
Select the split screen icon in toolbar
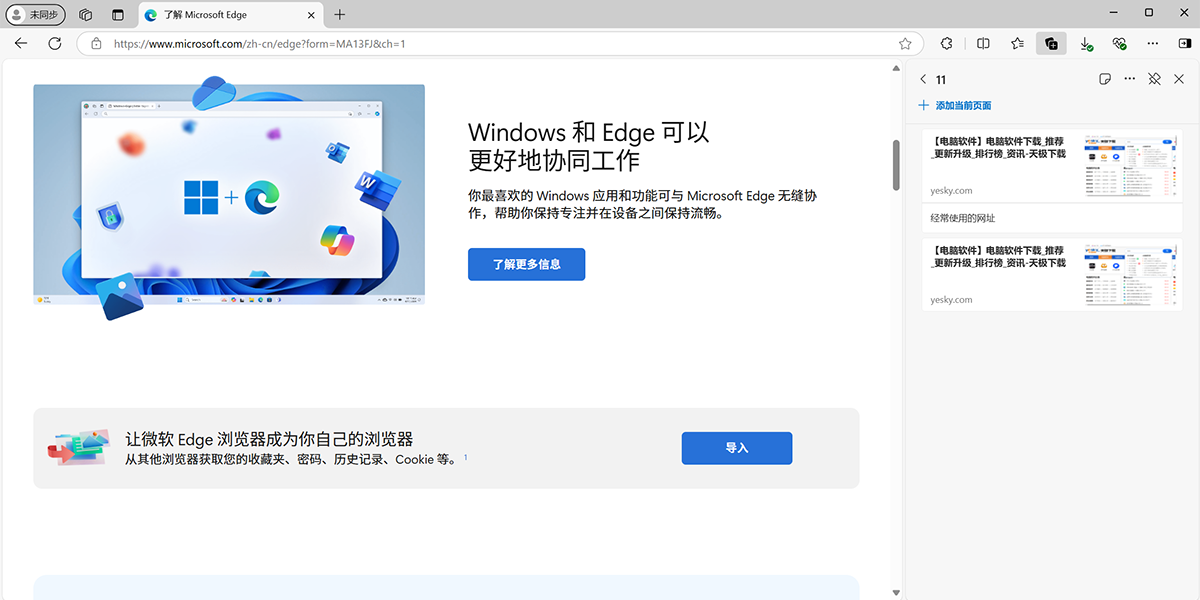click(x=983, y=43)
